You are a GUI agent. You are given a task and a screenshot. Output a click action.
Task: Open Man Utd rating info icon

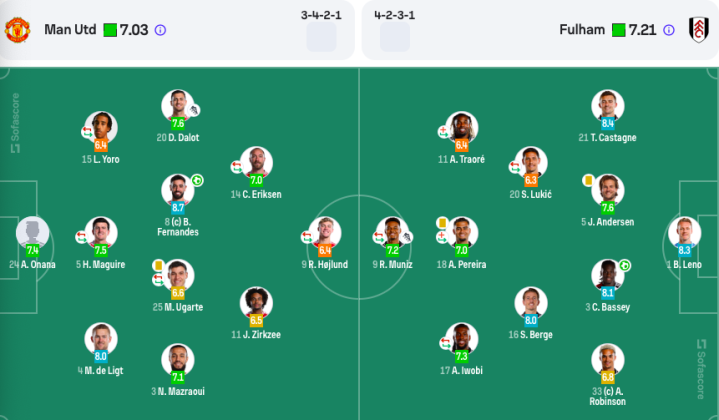point(160,30)
